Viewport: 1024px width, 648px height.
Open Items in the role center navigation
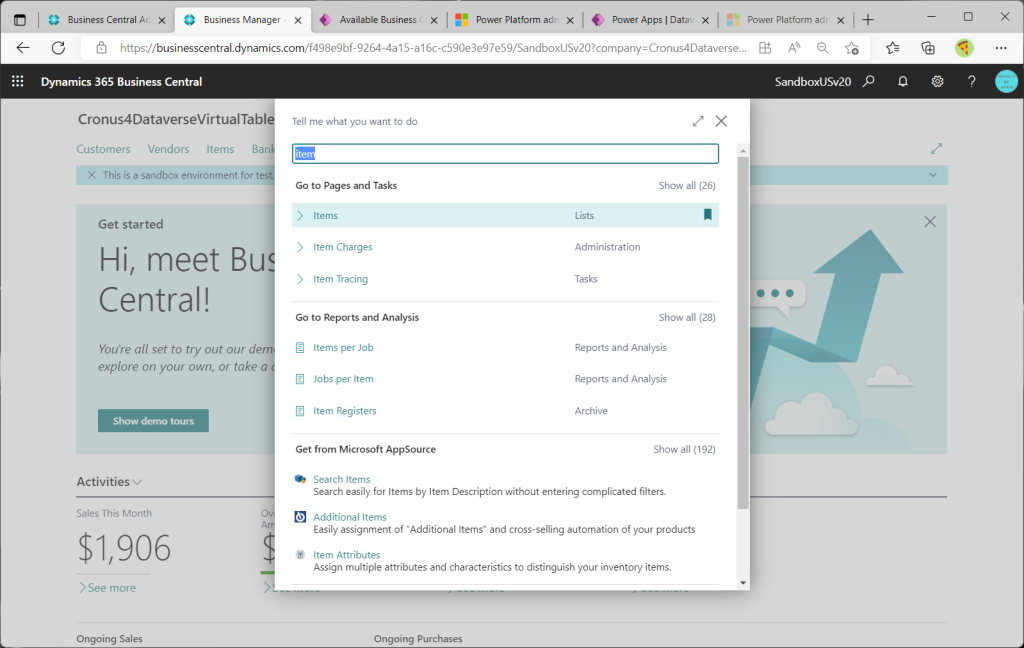pos(220,149)
